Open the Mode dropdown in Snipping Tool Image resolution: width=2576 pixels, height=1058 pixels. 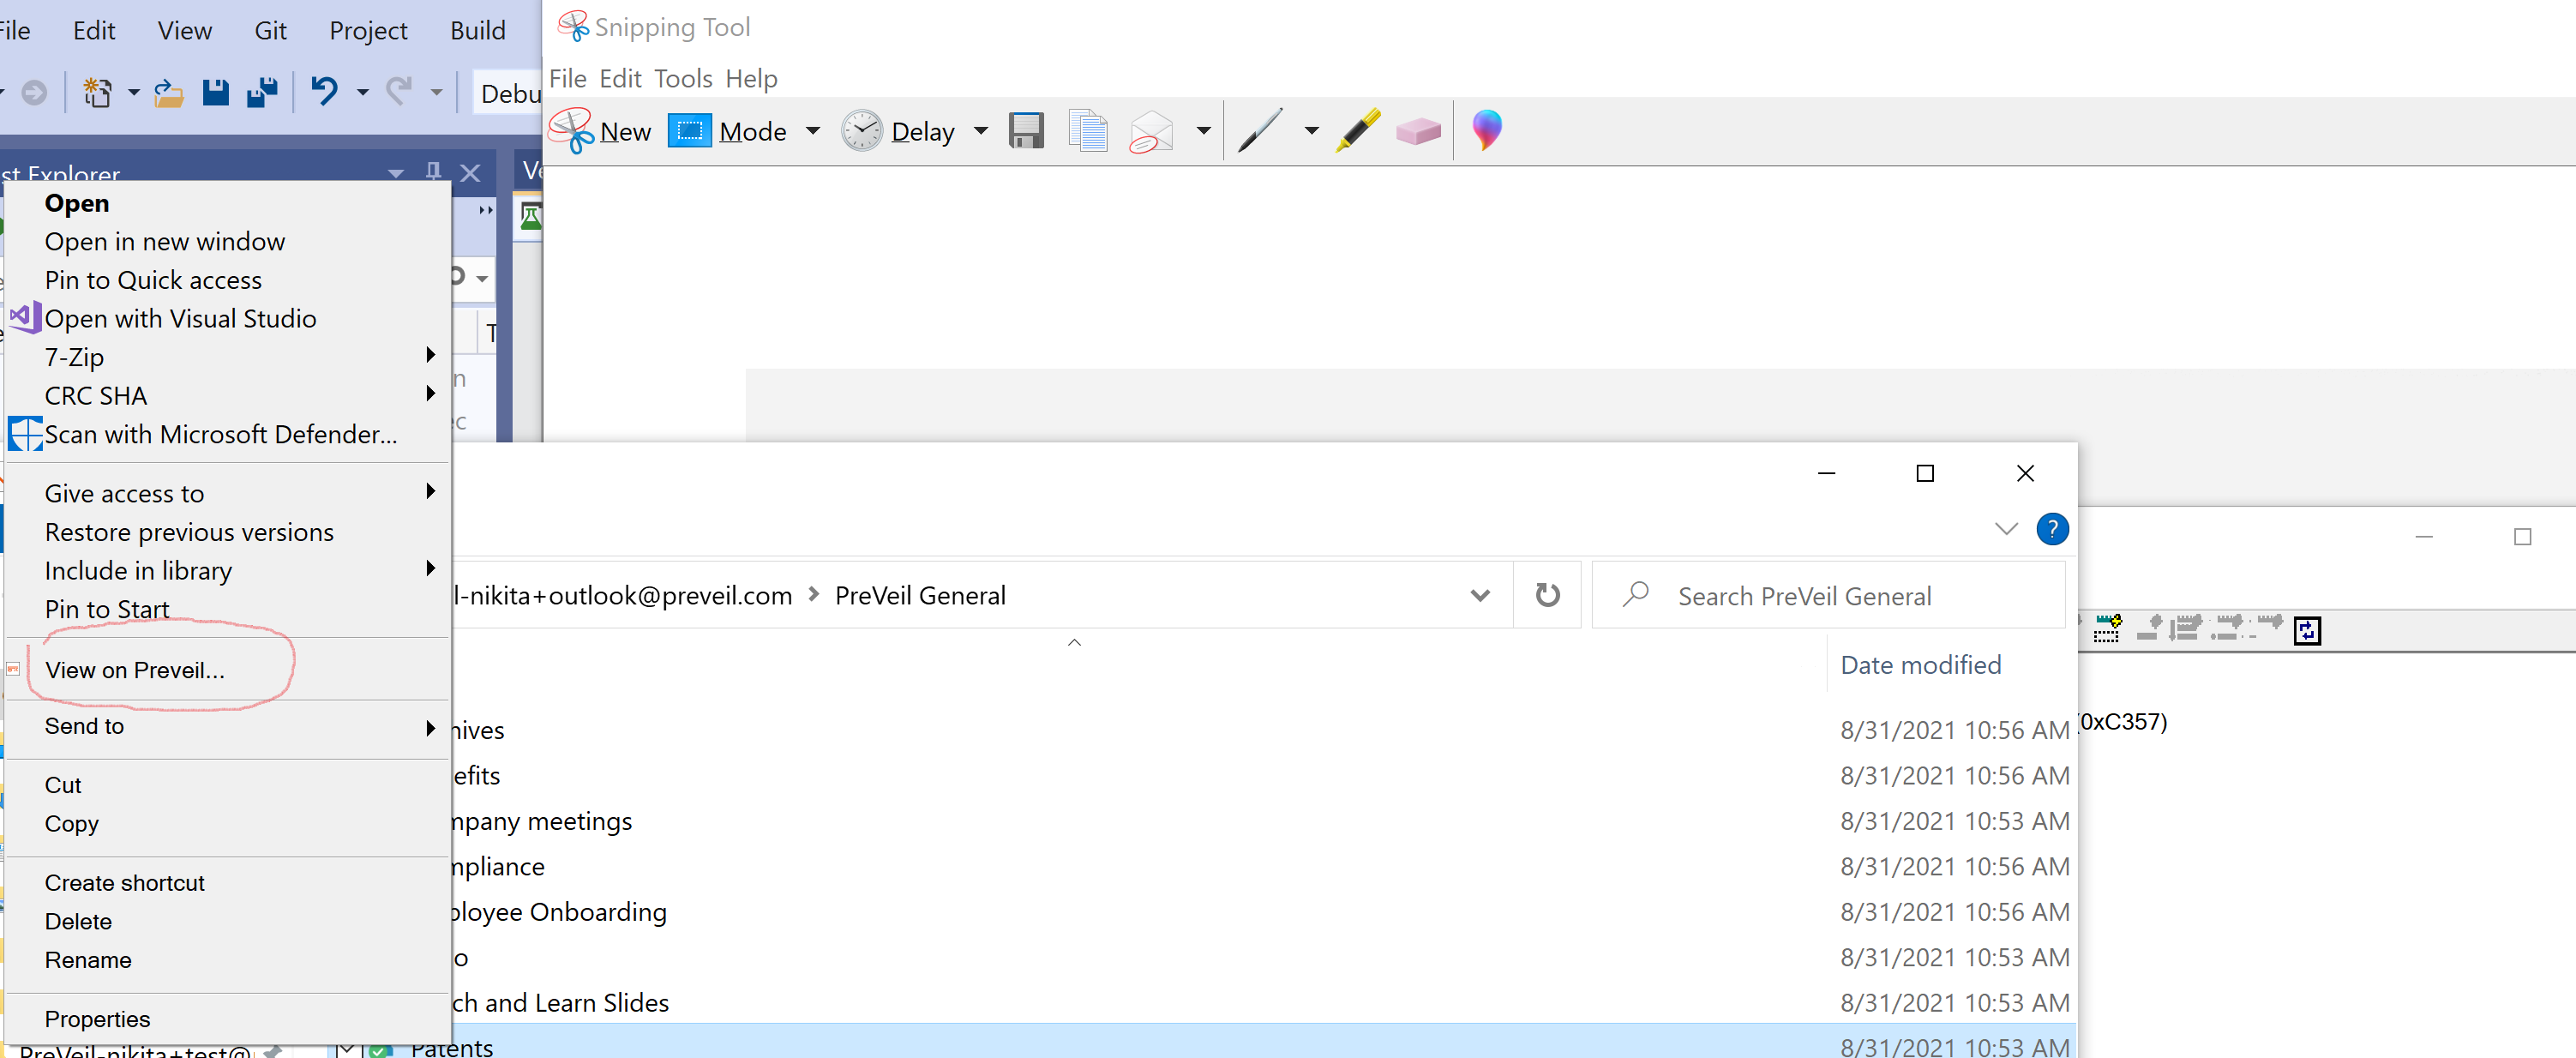812,130
